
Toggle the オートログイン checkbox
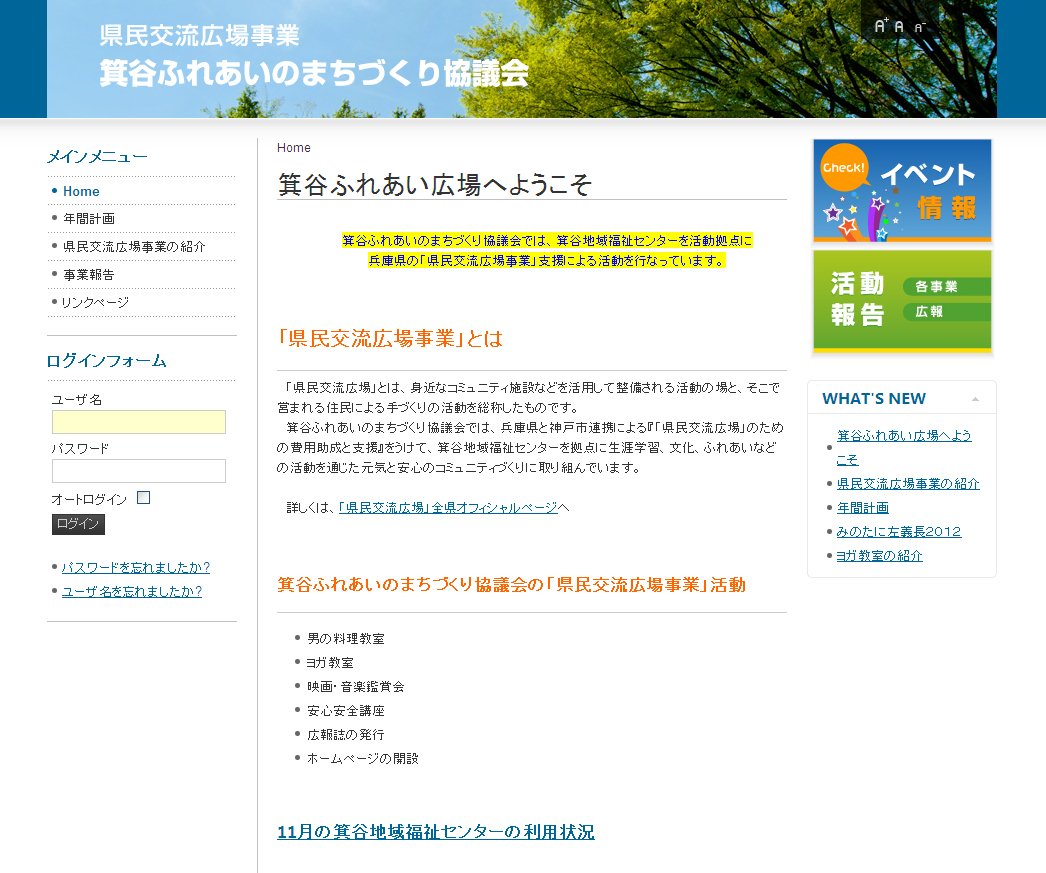(x=143, y=498)
